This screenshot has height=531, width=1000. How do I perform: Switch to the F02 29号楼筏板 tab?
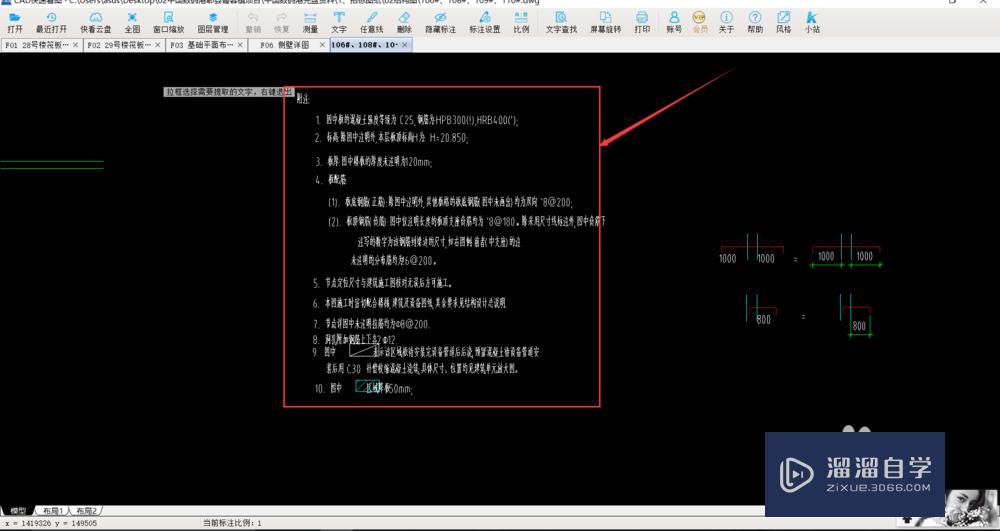tap(119, 45)
